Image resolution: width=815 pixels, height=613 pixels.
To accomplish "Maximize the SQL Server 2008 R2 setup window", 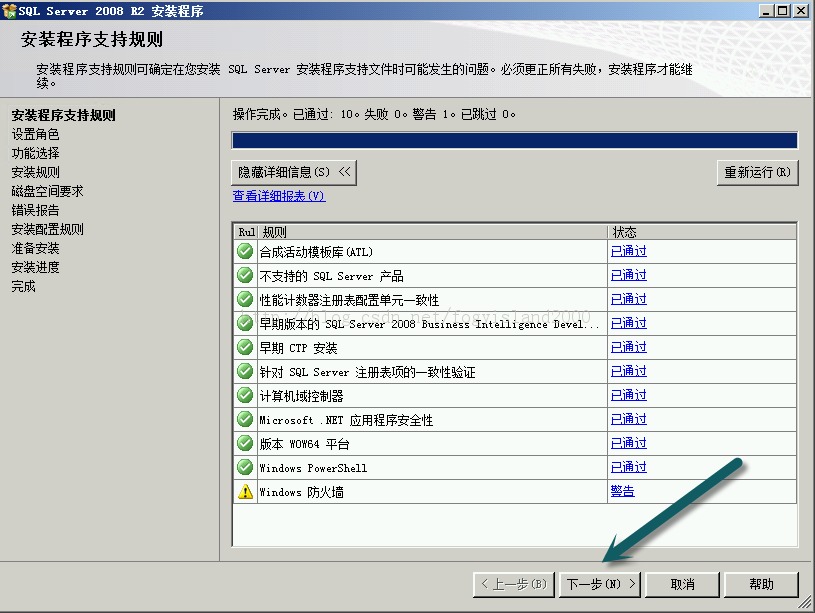I will tap(782, 10).
